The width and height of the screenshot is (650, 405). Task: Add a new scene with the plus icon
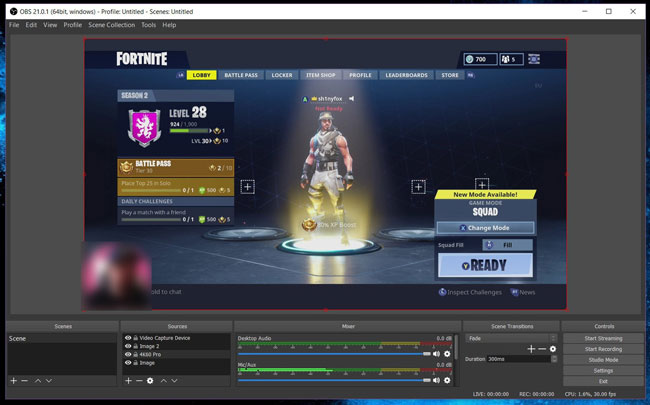[14, 381]
